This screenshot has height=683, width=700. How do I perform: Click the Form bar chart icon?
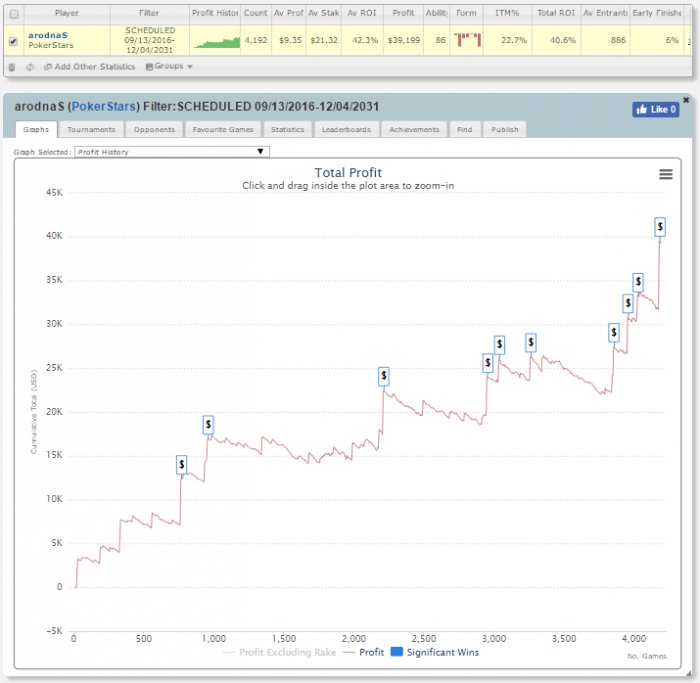pos(466,39)
